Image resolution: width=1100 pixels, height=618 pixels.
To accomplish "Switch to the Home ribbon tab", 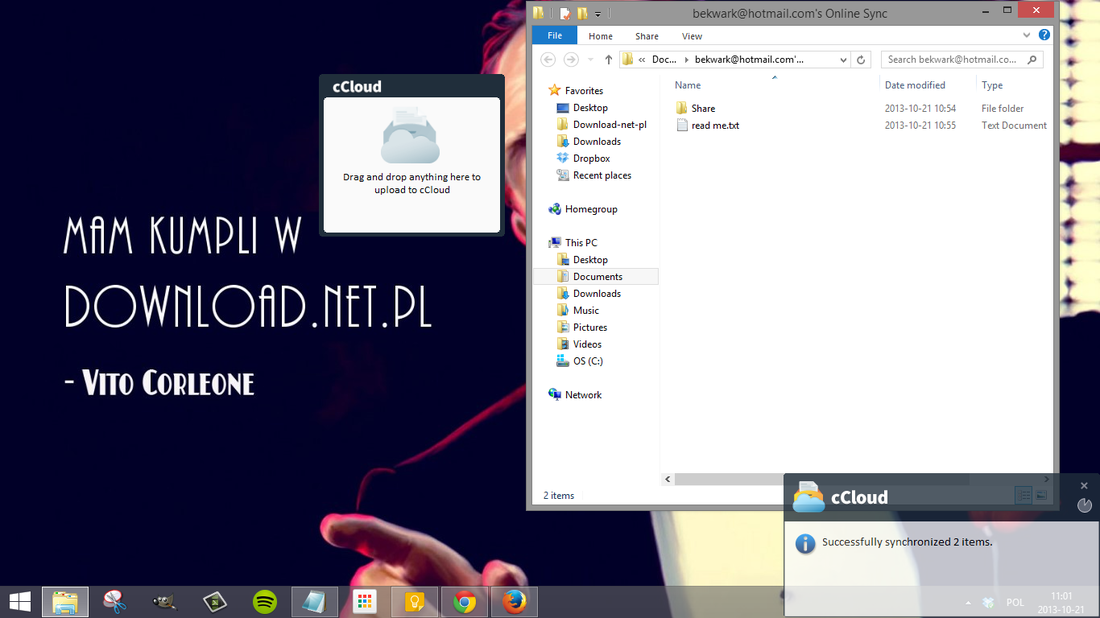I will pos(601,36).
